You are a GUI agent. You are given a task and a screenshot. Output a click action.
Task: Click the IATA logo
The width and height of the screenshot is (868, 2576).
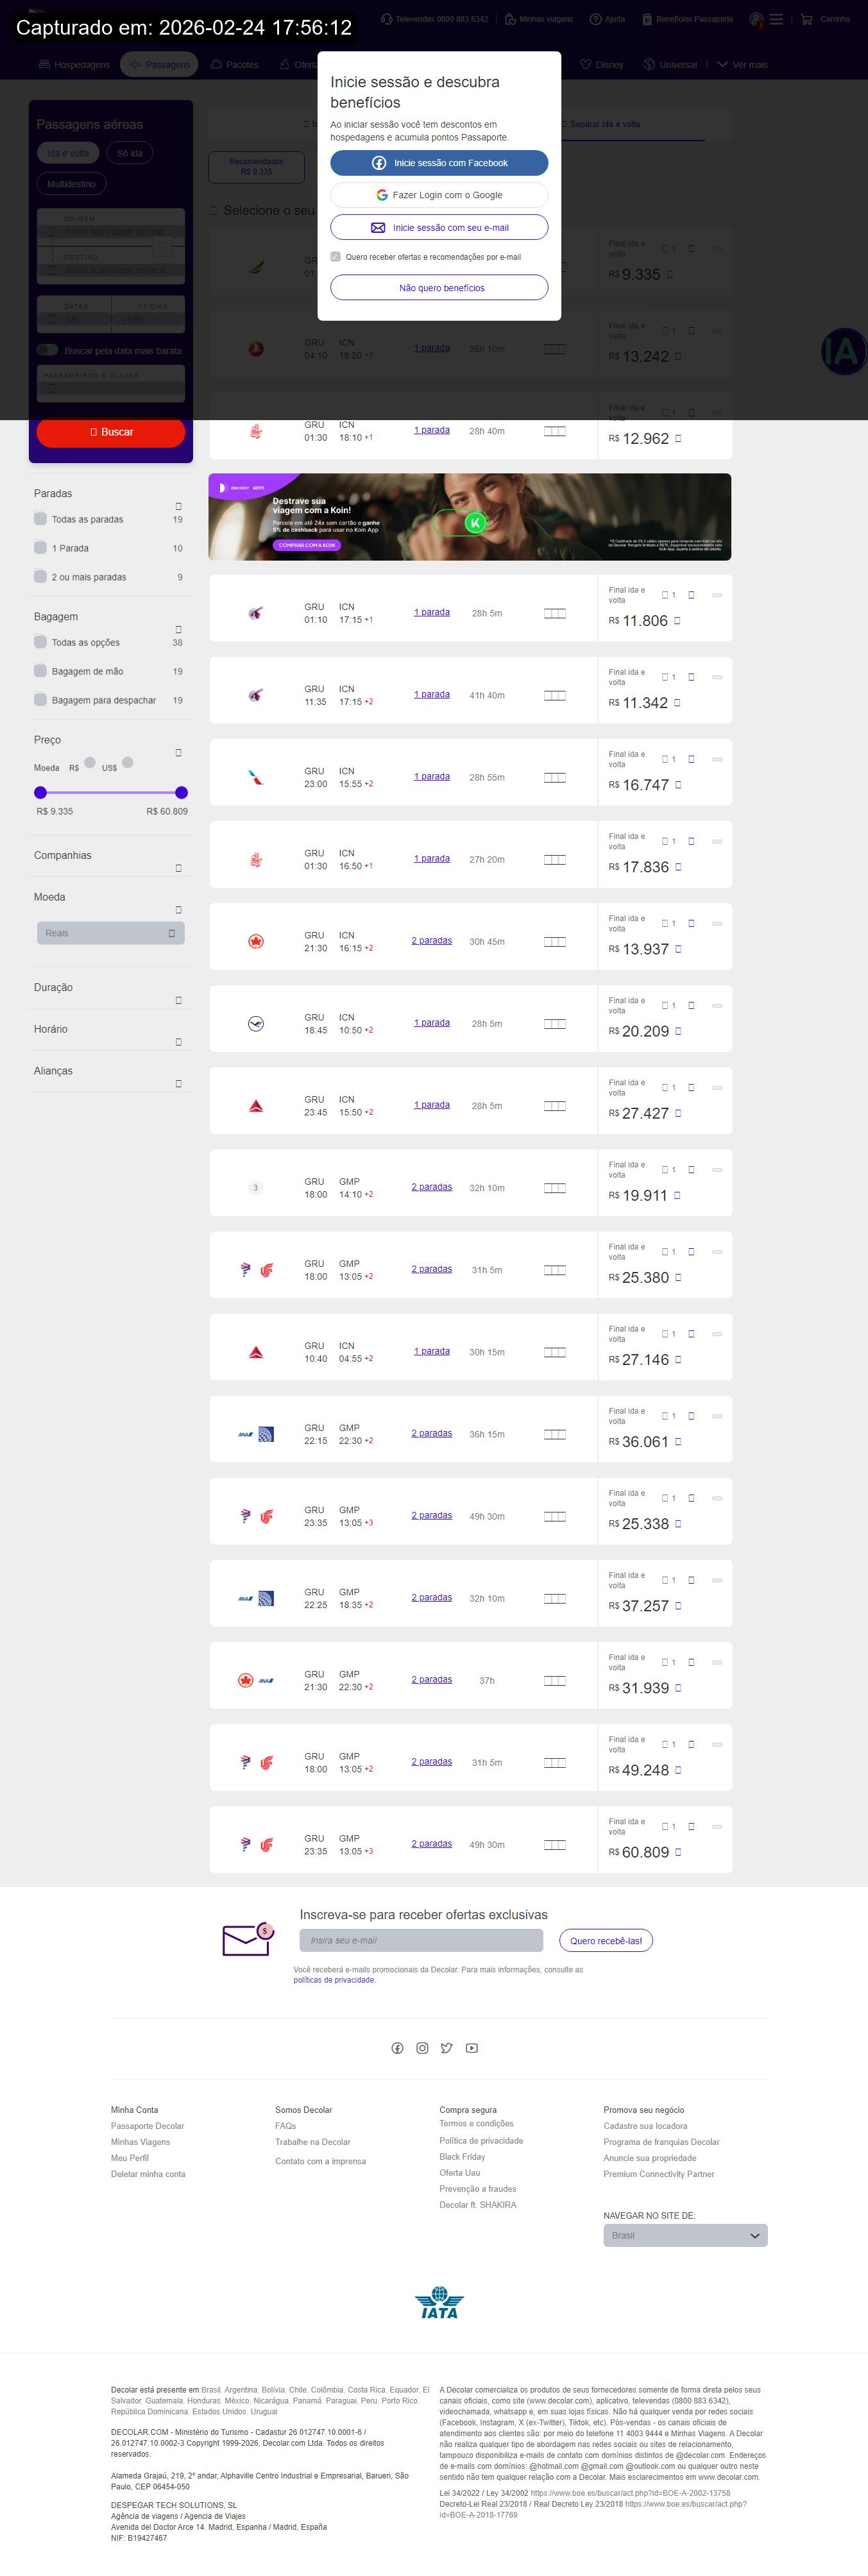click(439, 2303)
